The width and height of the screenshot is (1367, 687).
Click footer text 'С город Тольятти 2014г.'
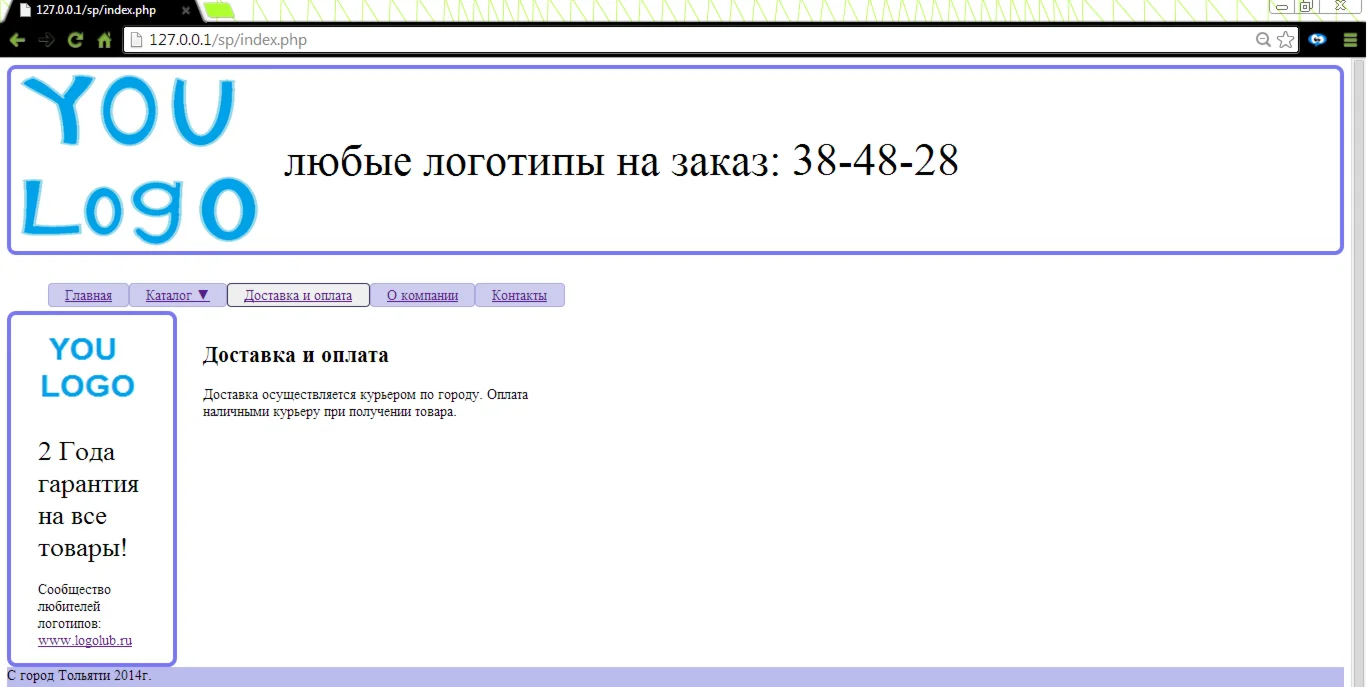(x=79, y=676)
